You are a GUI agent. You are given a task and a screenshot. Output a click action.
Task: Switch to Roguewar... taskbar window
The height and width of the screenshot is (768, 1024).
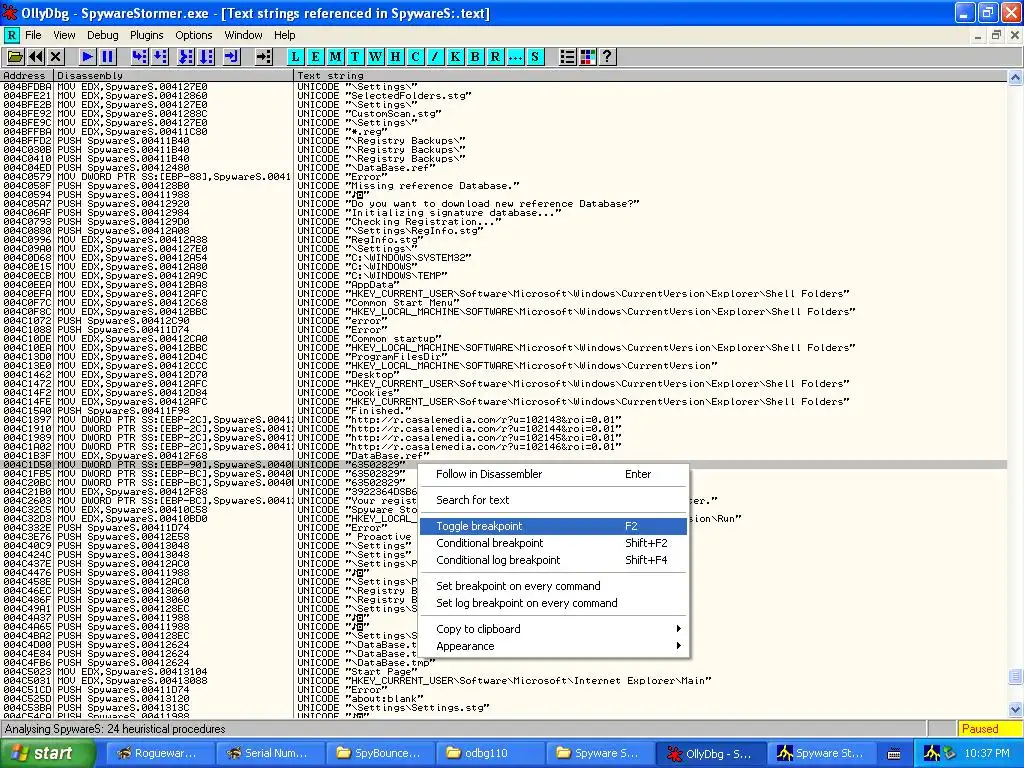click(159, 754)
